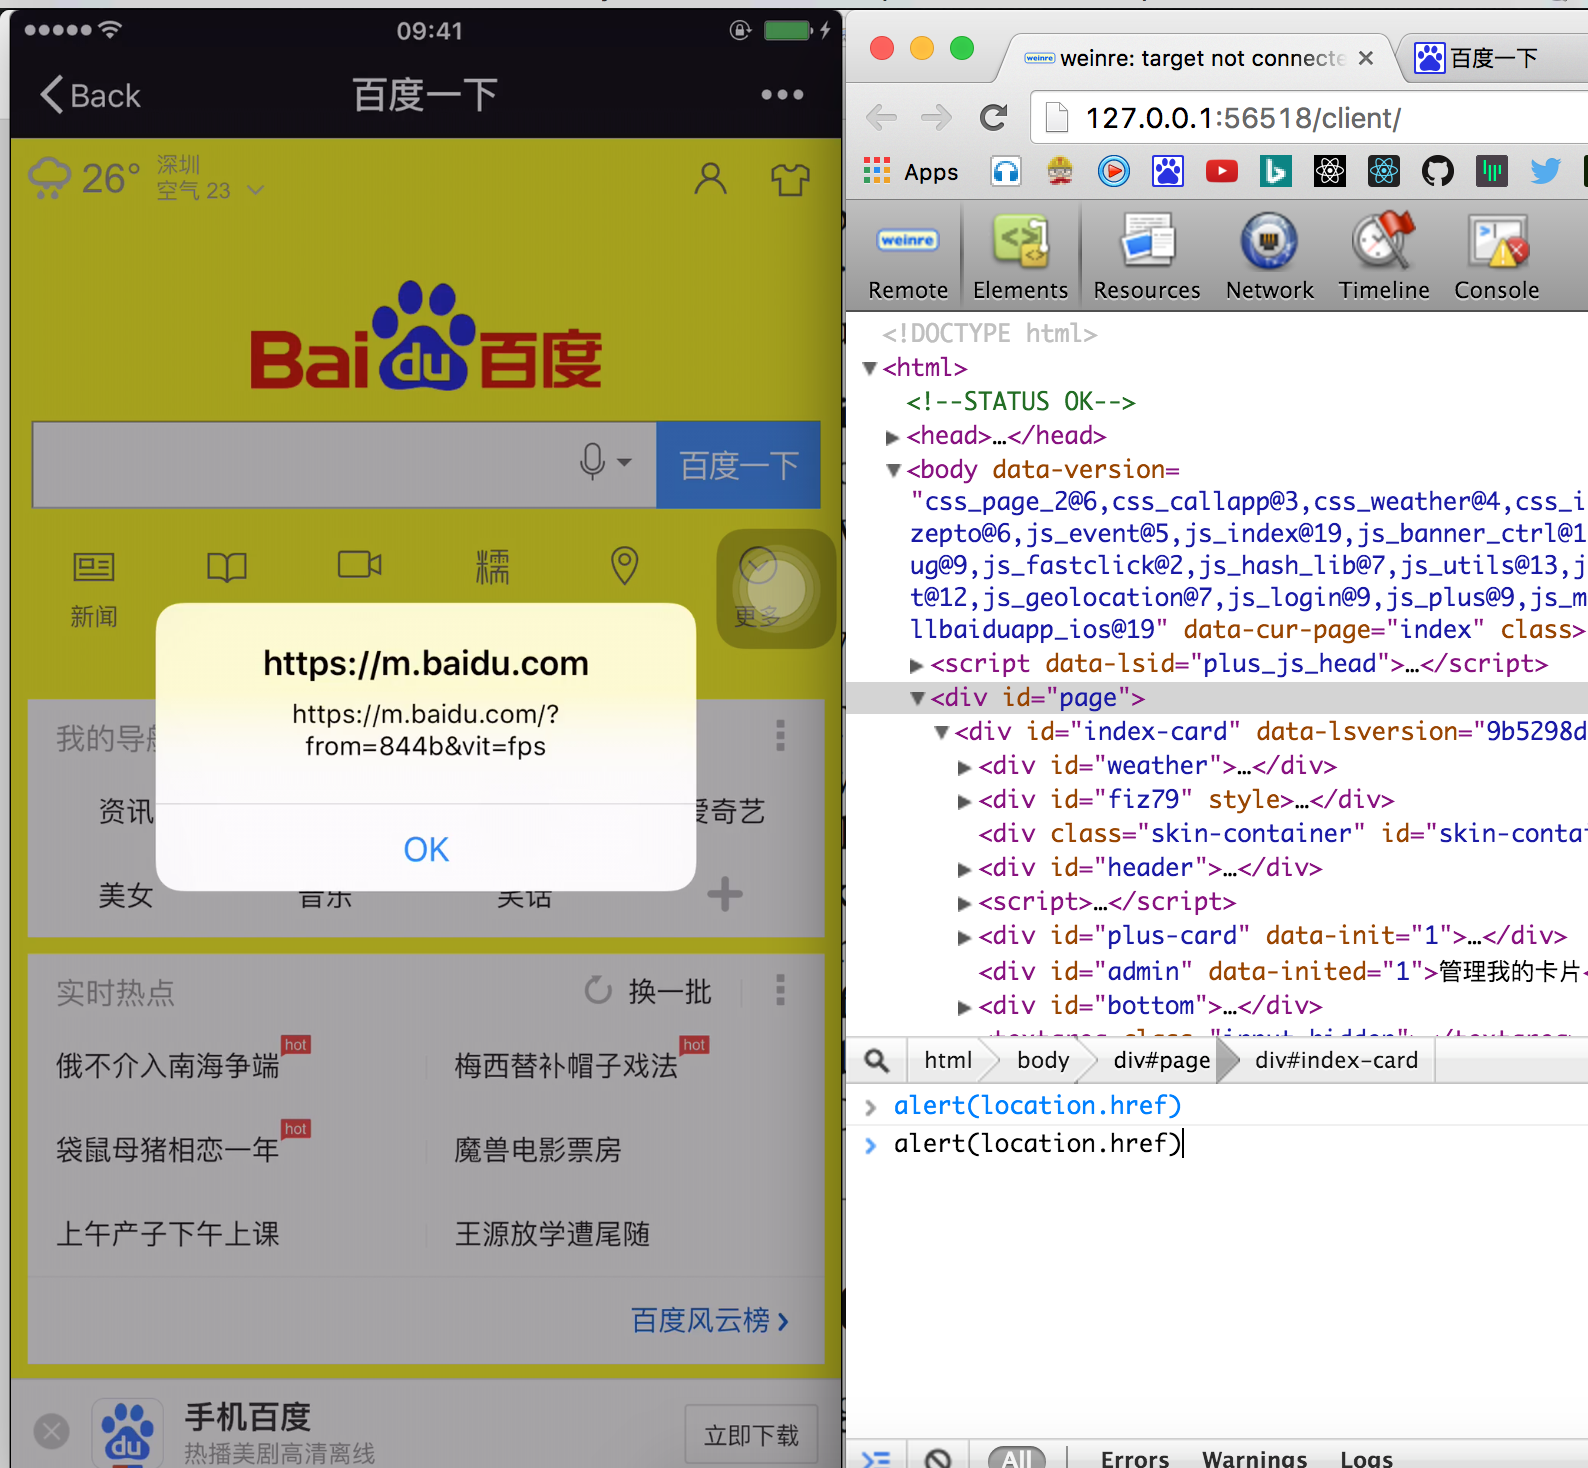This screenshot has height=1468, width=1588.
Task: Open headline 梅西替补帽子戏法
Action: (x=566, y=1066)
